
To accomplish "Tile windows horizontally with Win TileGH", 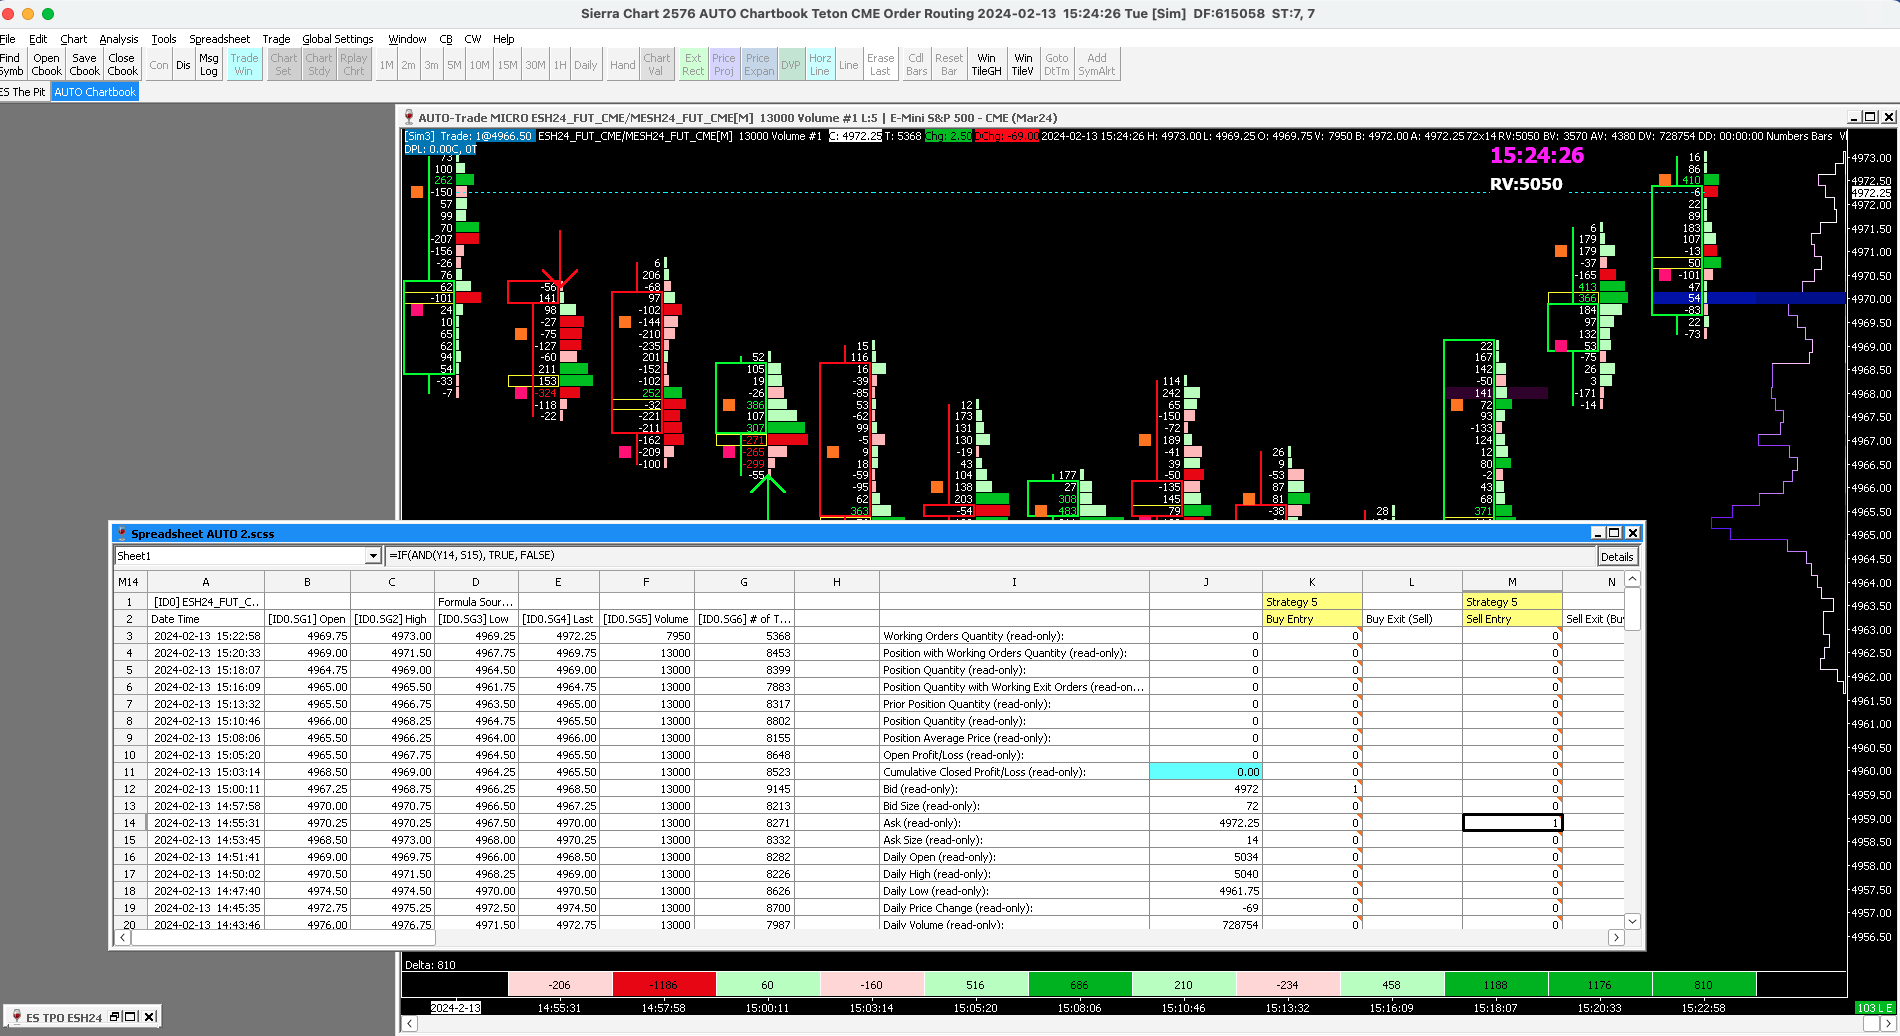I will tap(986, 65).
